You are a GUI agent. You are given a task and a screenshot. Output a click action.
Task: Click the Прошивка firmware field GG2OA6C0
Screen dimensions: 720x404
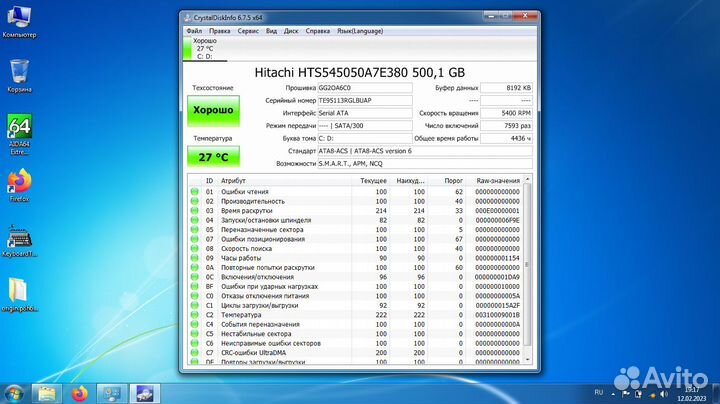coord(365,88)
